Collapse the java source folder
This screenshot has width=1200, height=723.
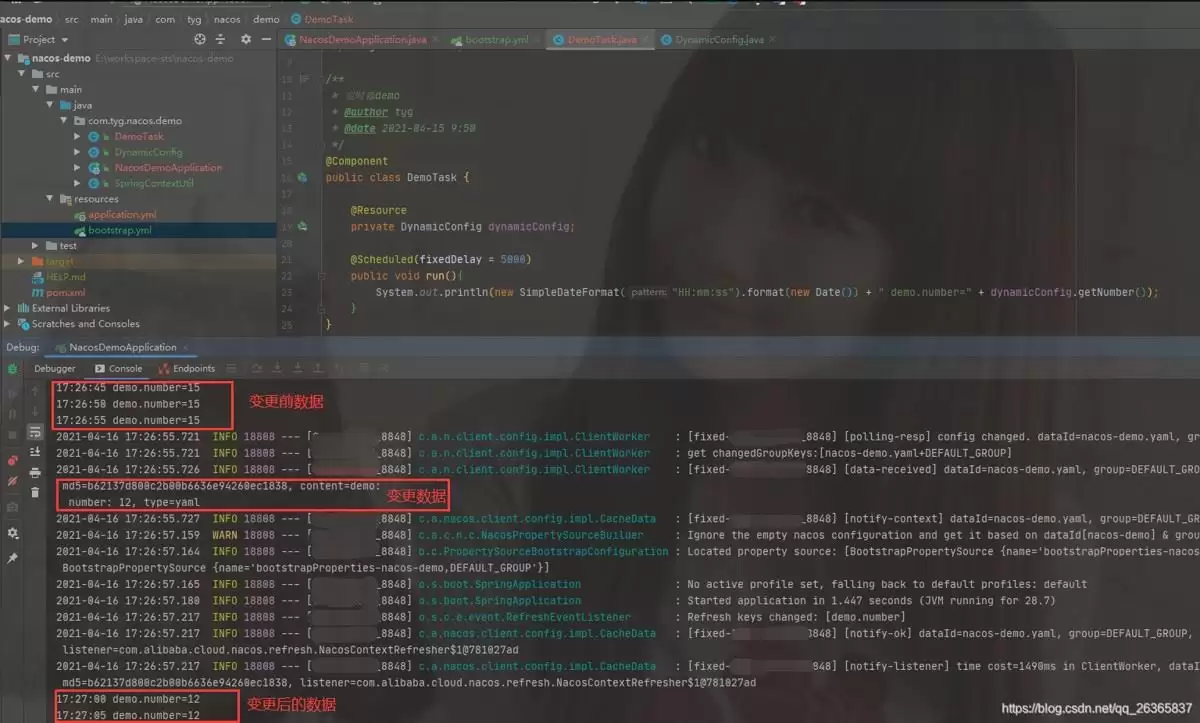point(50,105)
